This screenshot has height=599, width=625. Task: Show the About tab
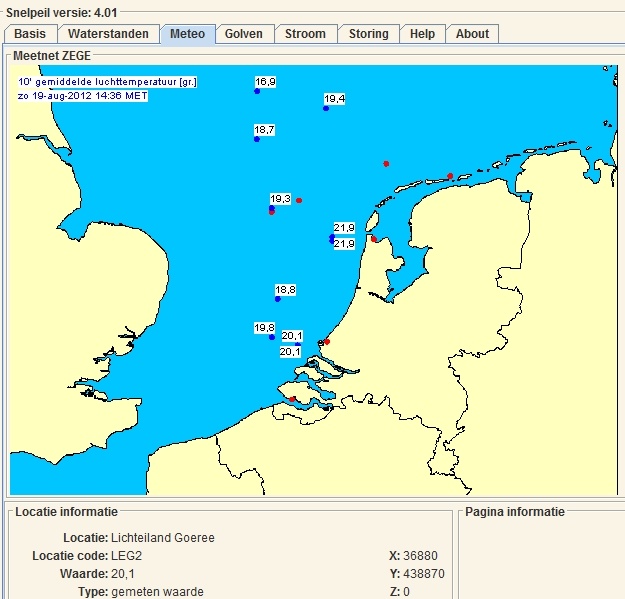pos(472,34)
